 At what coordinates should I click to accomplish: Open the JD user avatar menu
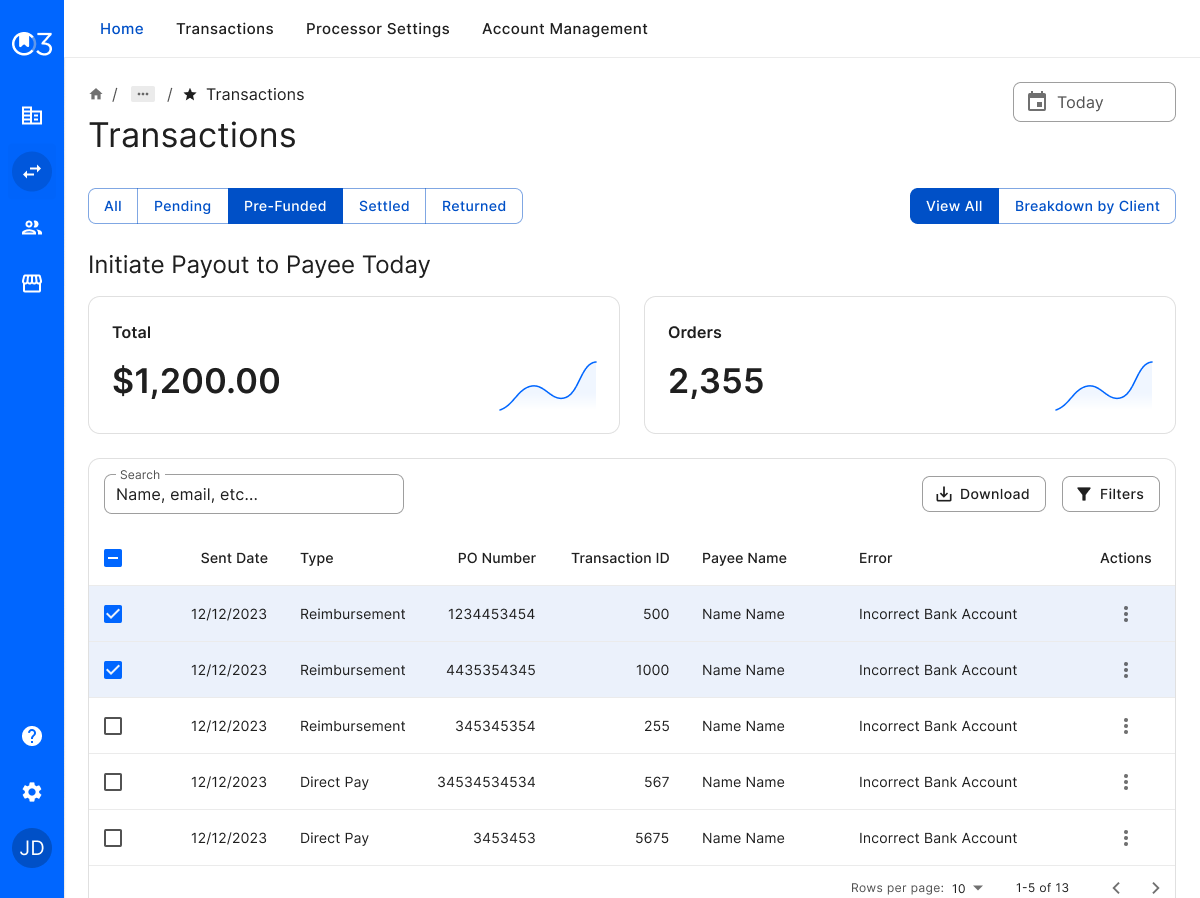pos(32,847)
